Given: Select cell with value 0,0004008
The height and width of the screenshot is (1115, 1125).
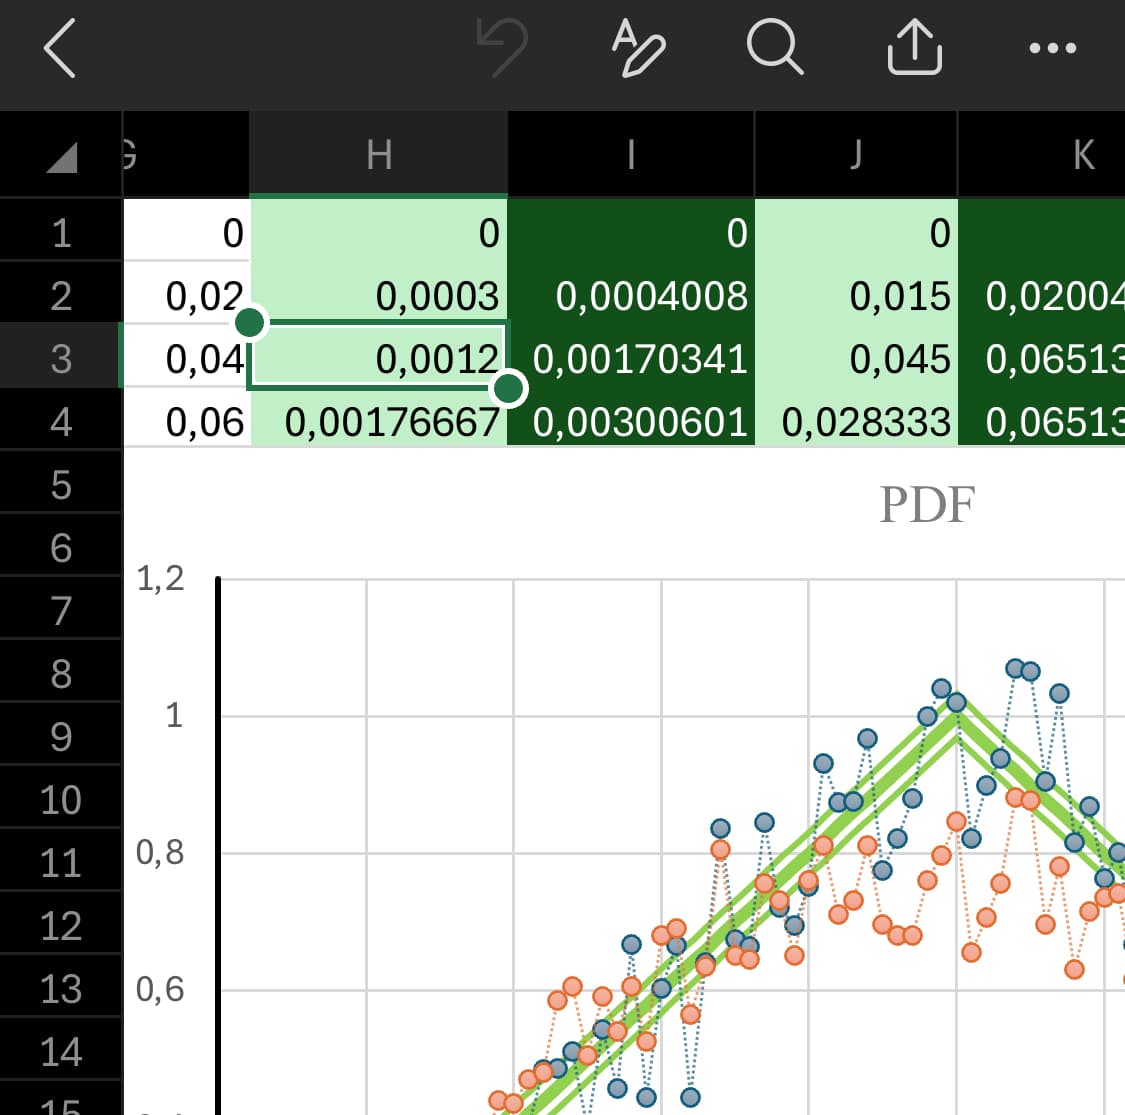Looking at the screenshot, I should pyautogui.click(x=632, y=296).
